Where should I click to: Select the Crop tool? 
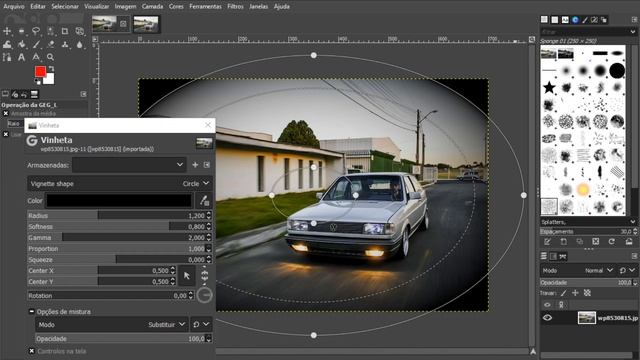65,31
